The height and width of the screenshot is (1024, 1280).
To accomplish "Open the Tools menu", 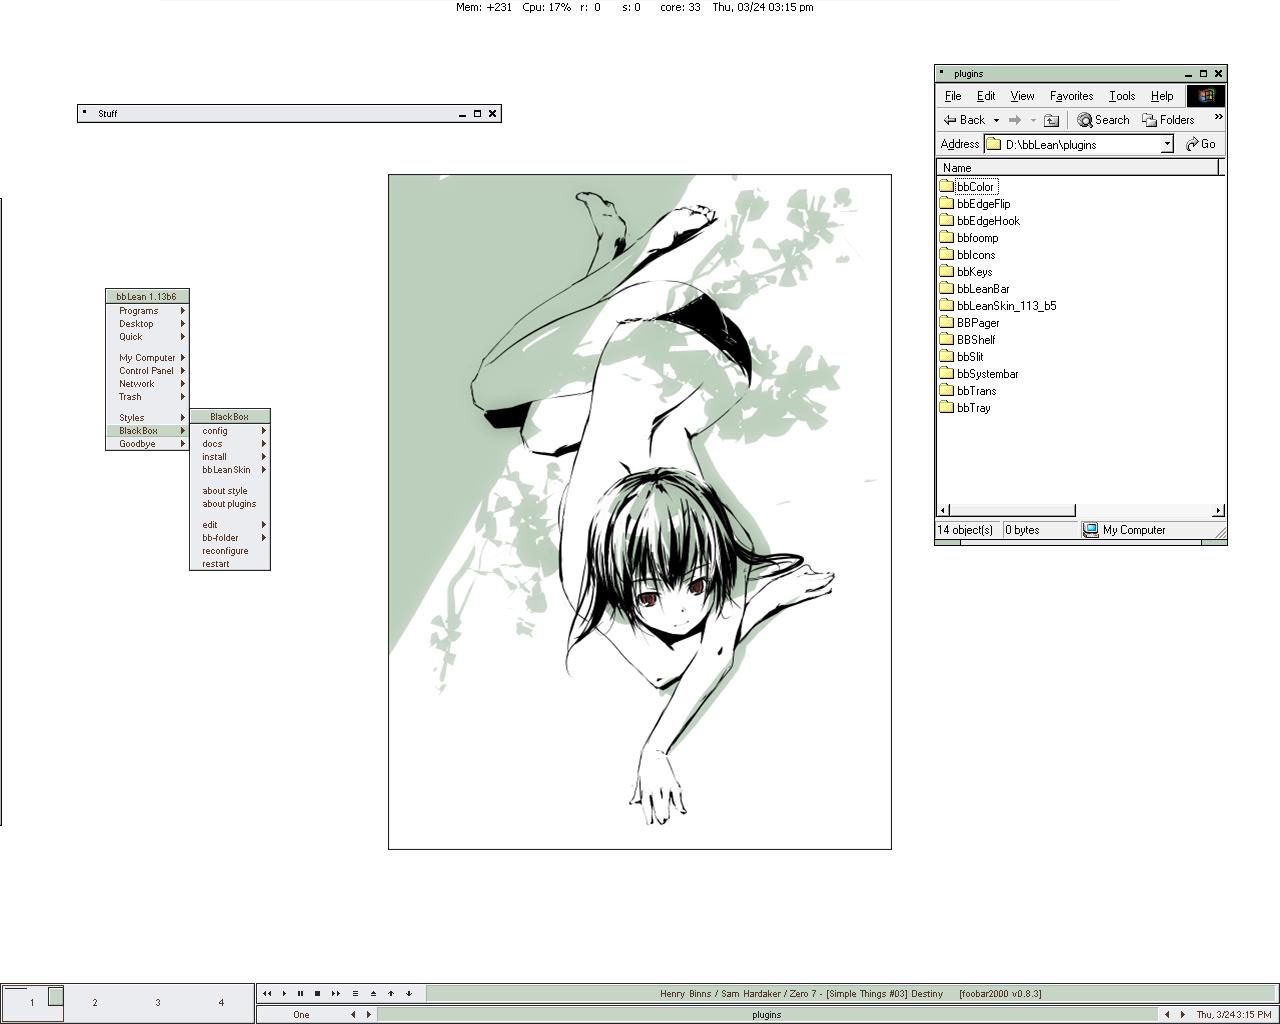I will click(1122, 96).
